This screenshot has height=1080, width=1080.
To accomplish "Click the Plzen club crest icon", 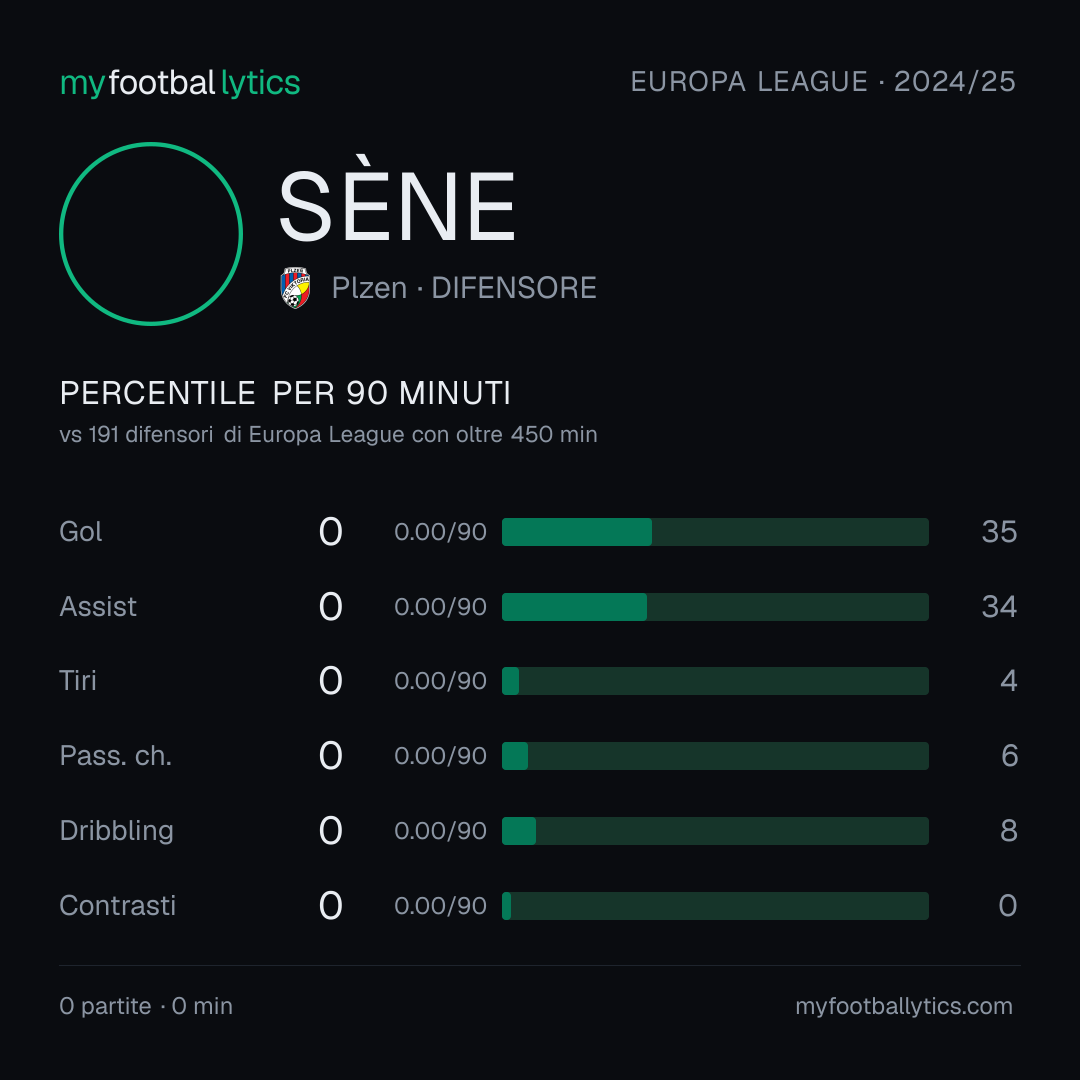I will point(295,288).
